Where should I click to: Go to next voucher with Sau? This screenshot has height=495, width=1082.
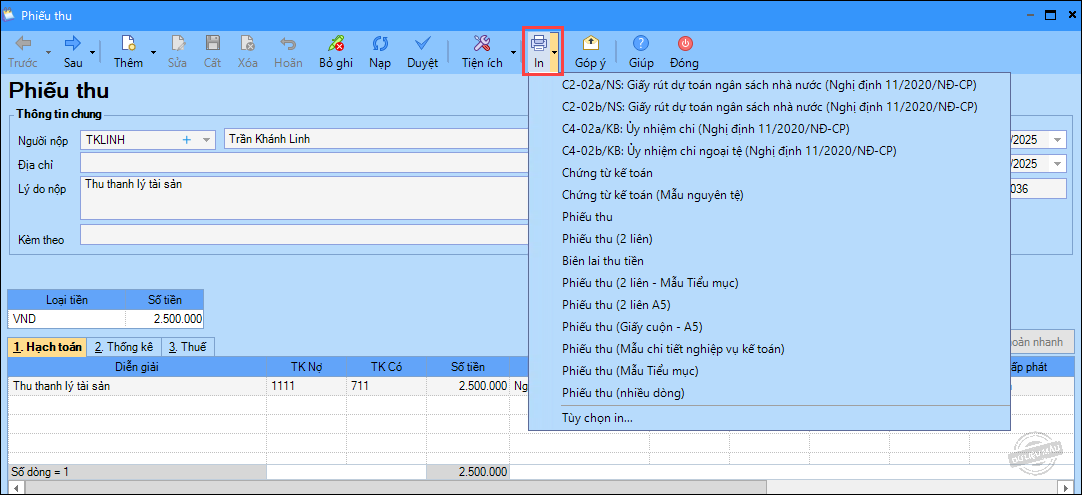coord(73,52)
